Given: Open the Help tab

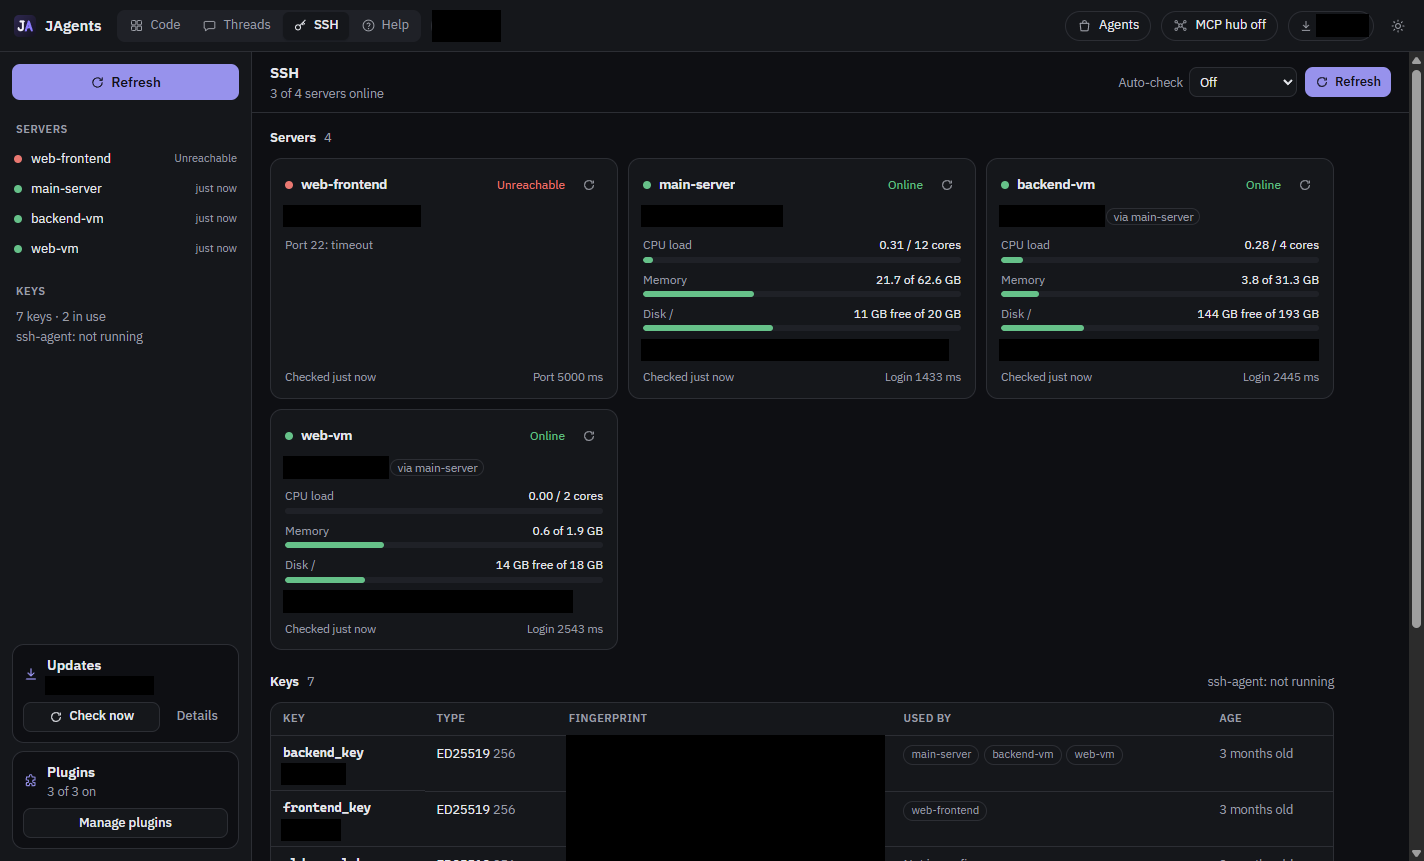Looking at the screenshot, I should 385,26.
